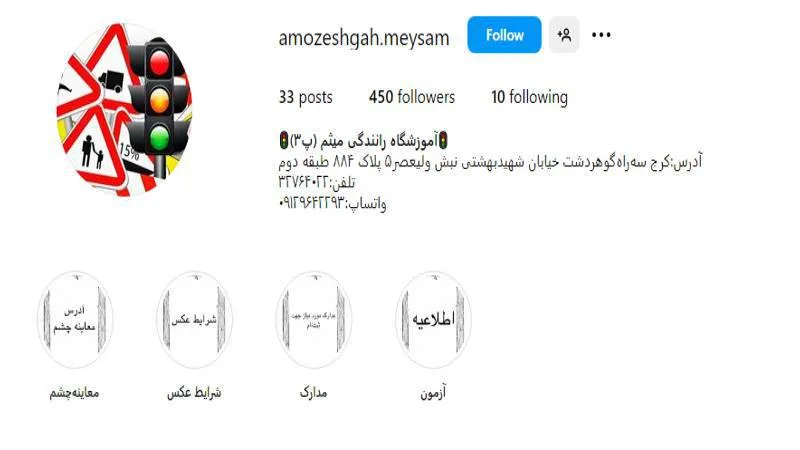This screenshot has width=800, height=450.
Task: Open the شرایط عکس story highlight circle
Action: [194, 320]
